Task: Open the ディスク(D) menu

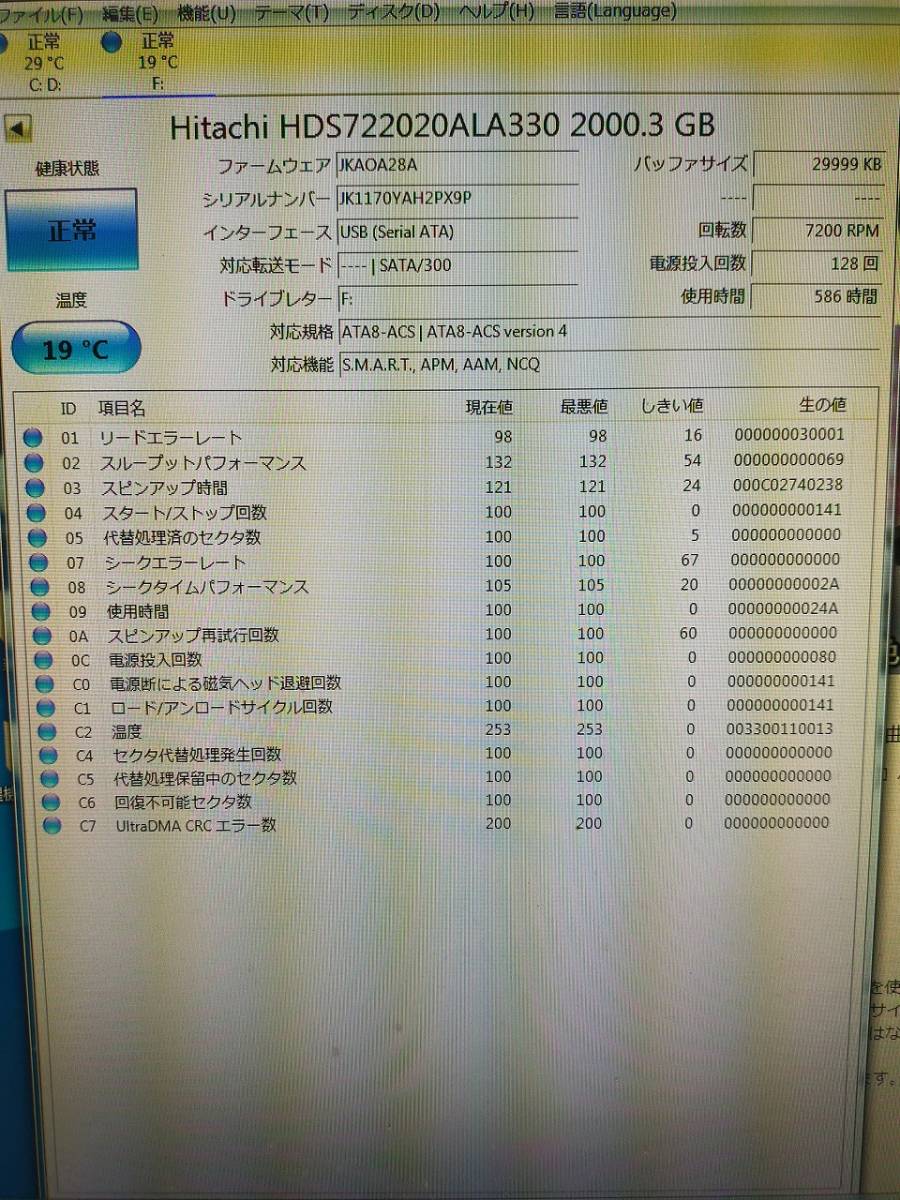Action: 393,13
